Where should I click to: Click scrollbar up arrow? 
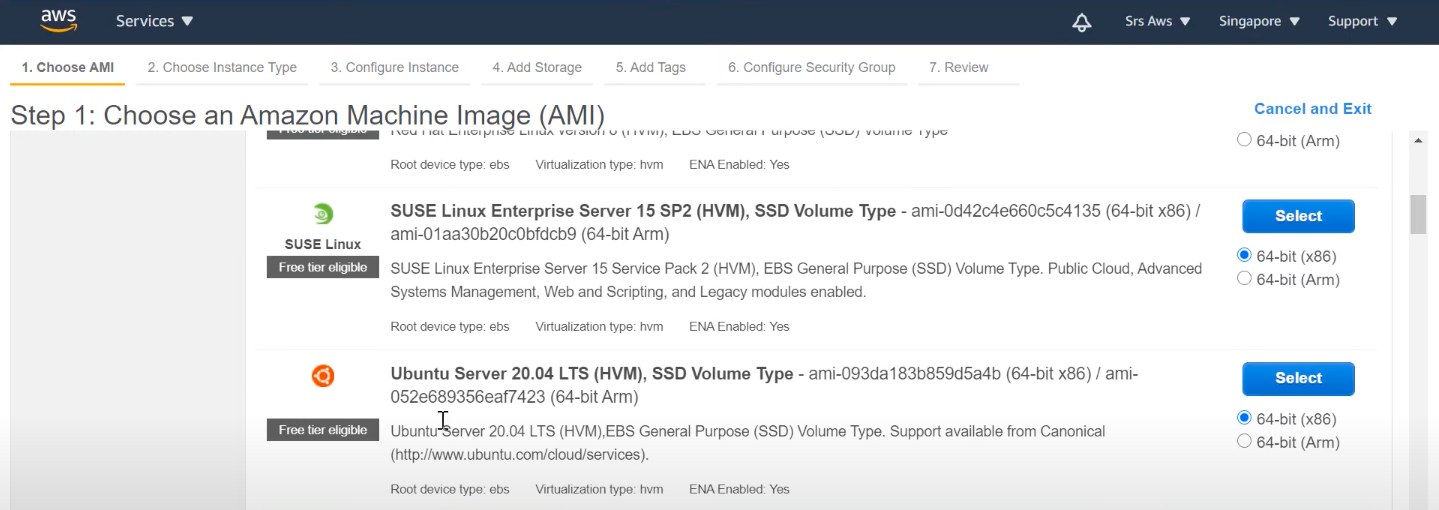click(1418, 141)
